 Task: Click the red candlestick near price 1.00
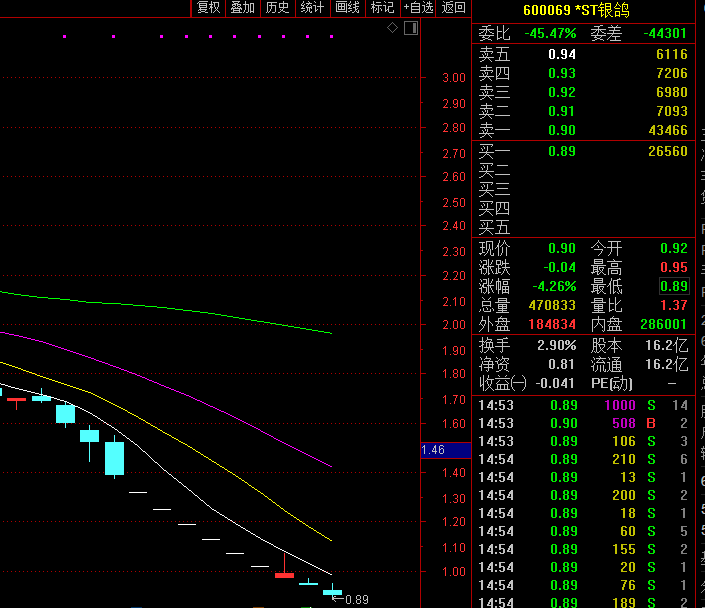(x=284, y=574)
